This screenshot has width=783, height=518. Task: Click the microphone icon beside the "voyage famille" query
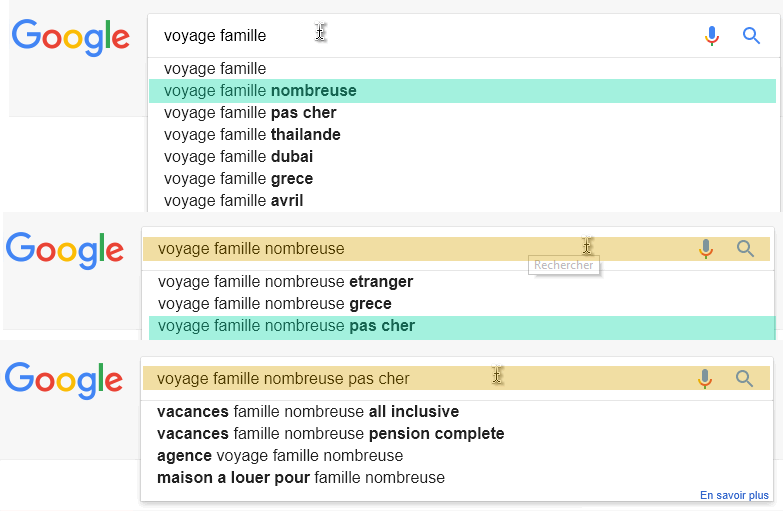pos(712,36)
